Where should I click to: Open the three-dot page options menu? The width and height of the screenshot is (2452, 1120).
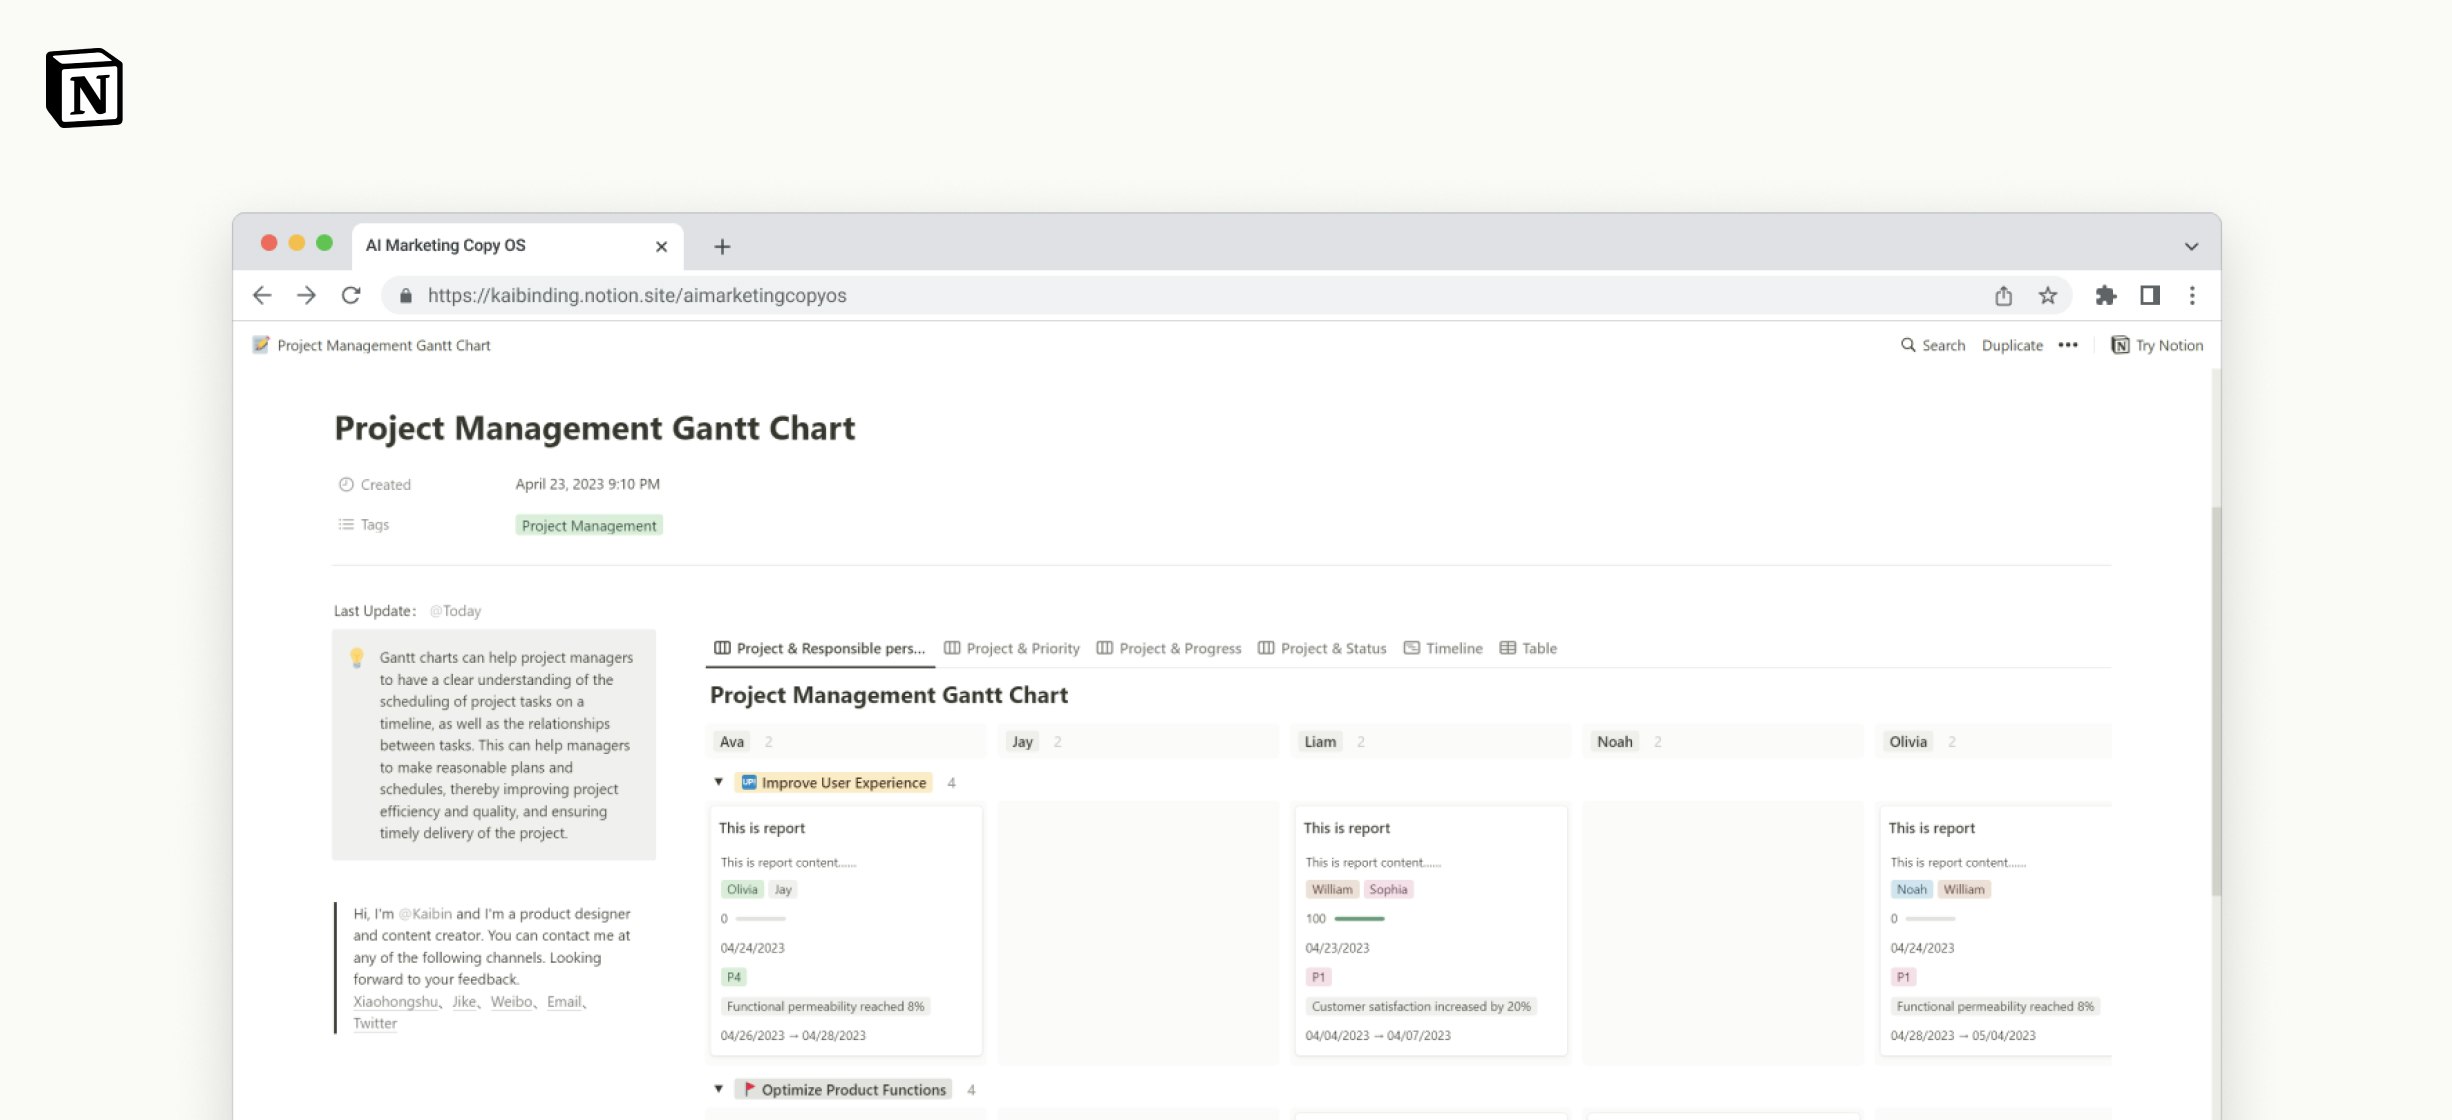pyautogui.click(x=2068, y=345)
